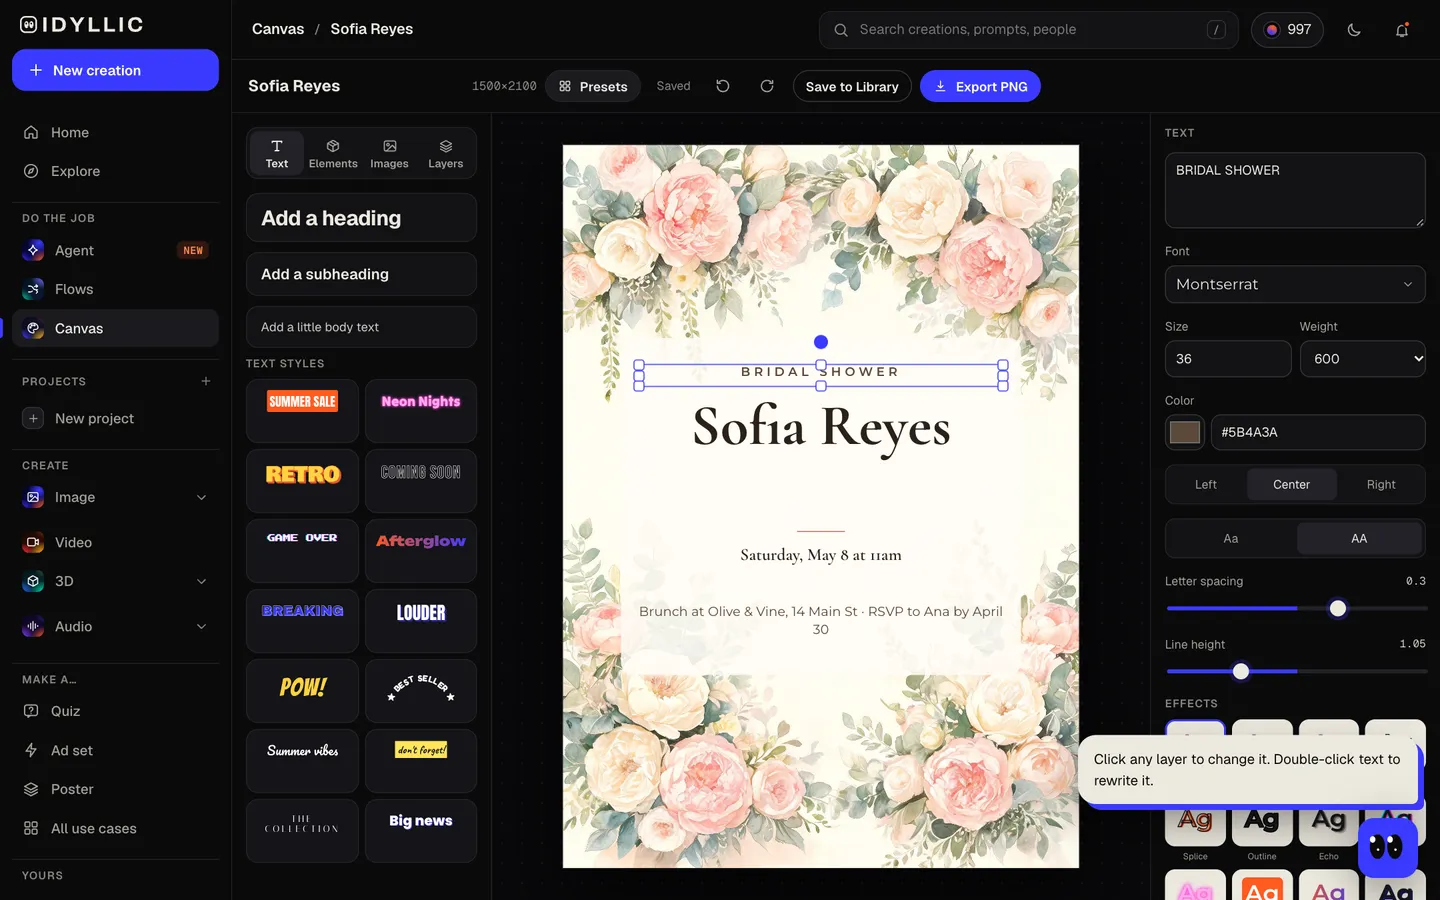The height and width of the screenshot is (900, 1440).
Task: Click the New creation button
Action: tap(115, 70)
